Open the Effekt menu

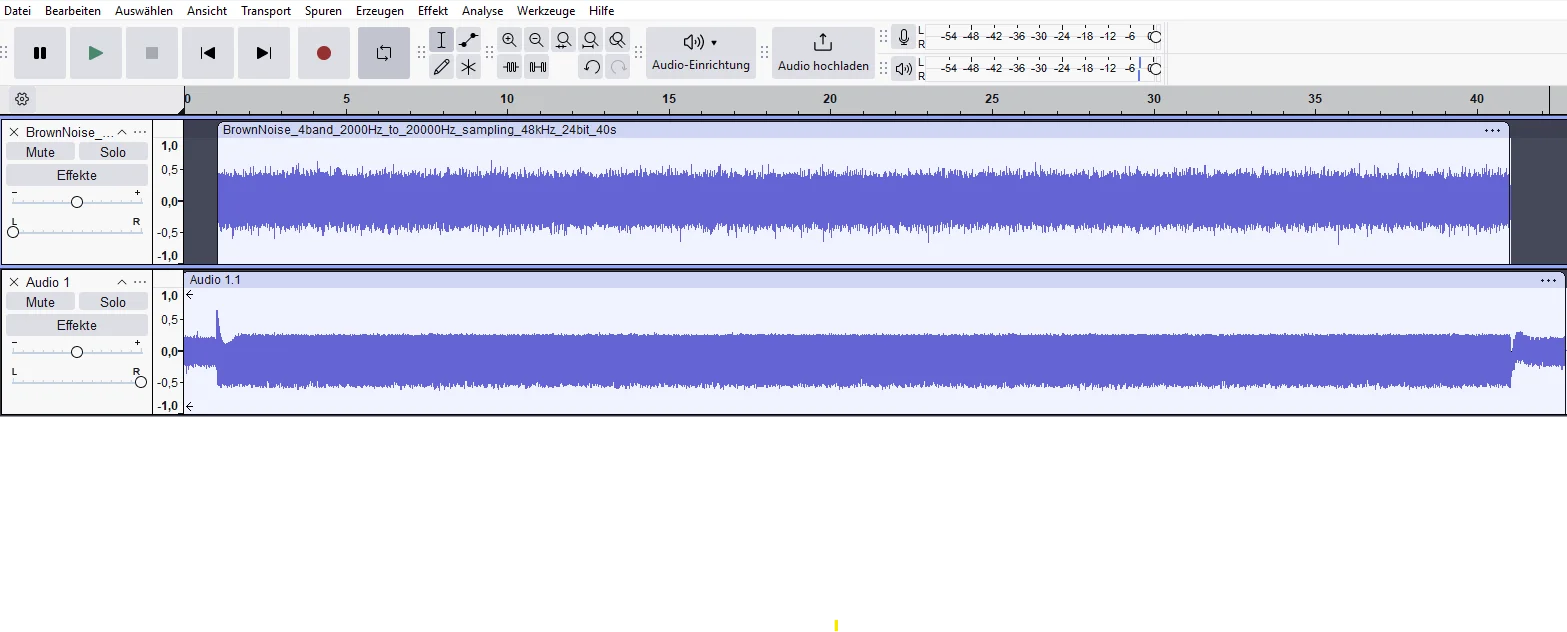433,11
